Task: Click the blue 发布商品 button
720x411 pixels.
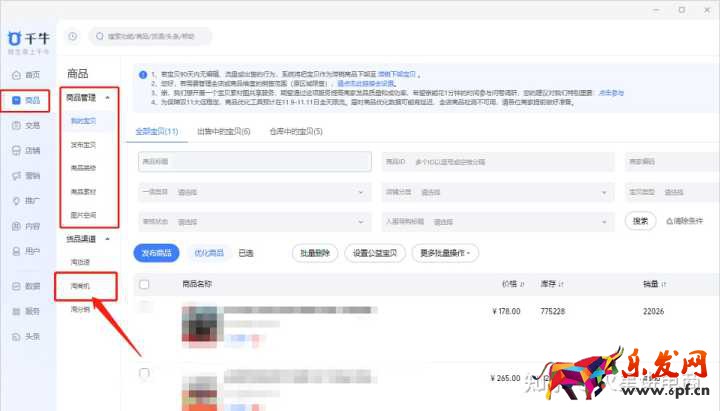Action: point(156,253)
